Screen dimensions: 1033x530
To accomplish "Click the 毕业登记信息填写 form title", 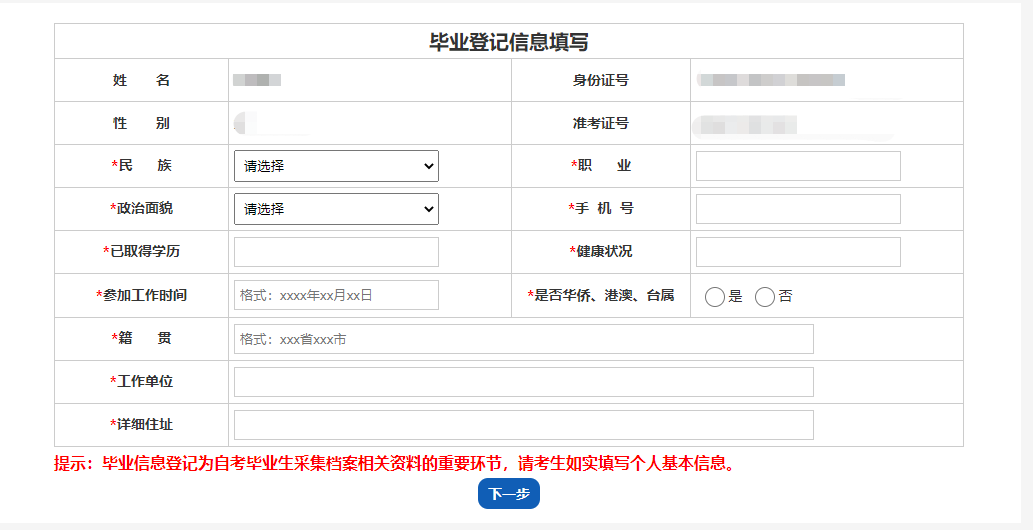I will 508,42.
